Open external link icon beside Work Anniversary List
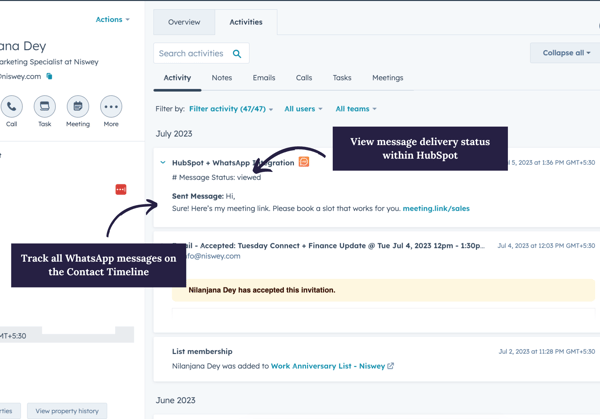Image resolution: width=600 pixels, height=419 pixels. pyautogui.click(x=391, y=366)
